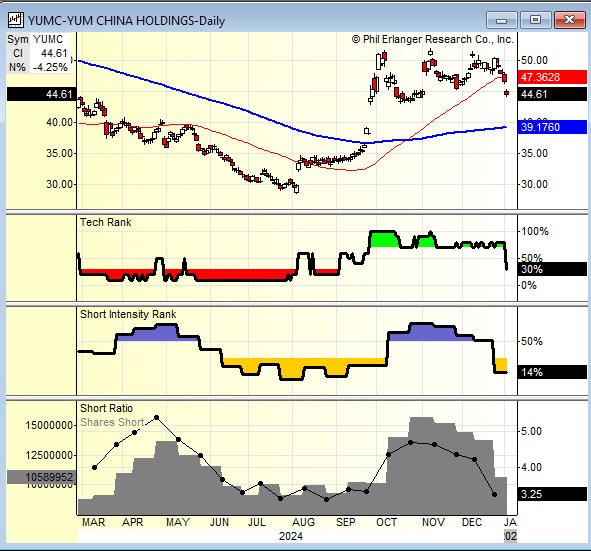Click the blue 39.1760 moving average label
Viewport: 591px width, 551px height.
pos(552,127)
